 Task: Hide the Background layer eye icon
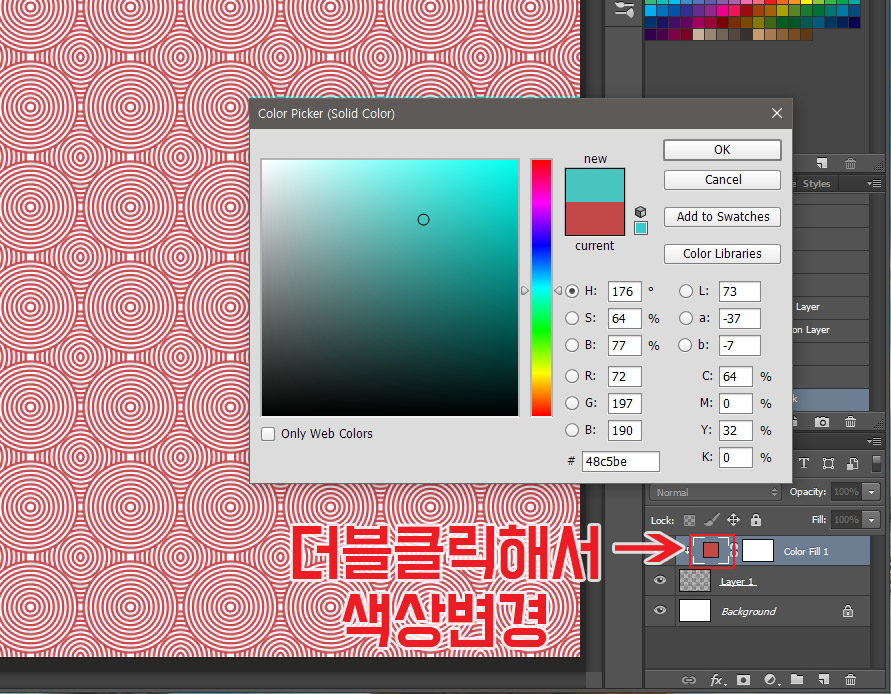tap(660, 610)
